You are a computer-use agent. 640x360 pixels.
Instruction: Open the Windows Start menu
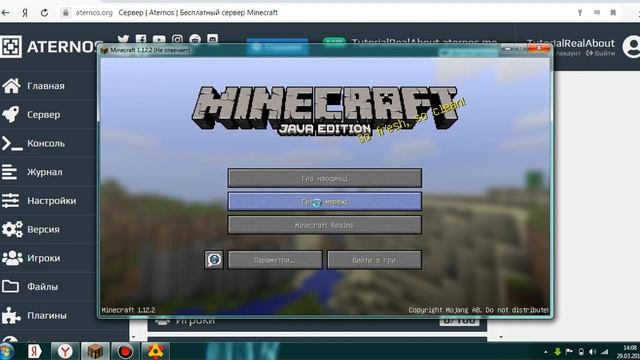(6, 351)
